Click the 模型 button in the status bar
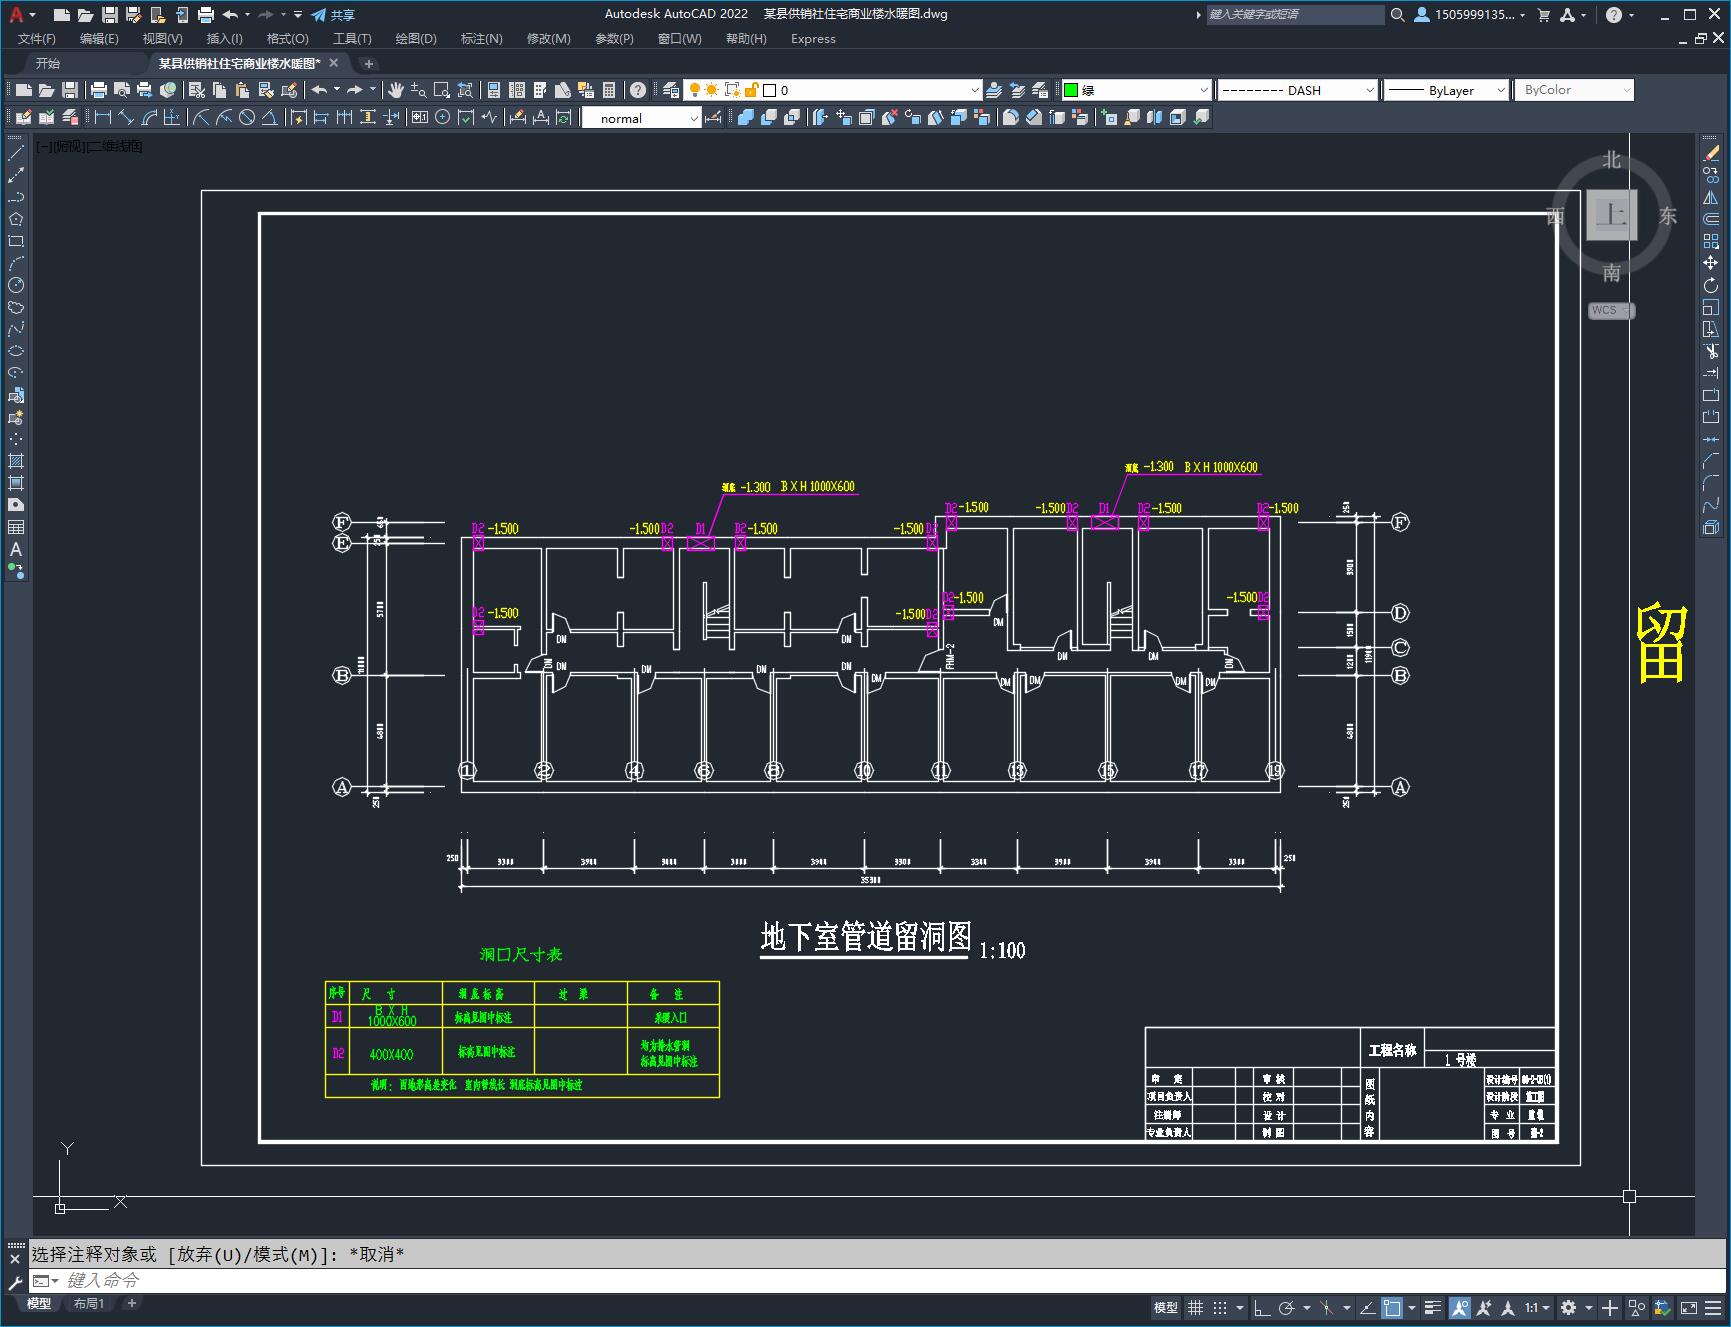1731x1327 pixels. pos(1166,1307)
